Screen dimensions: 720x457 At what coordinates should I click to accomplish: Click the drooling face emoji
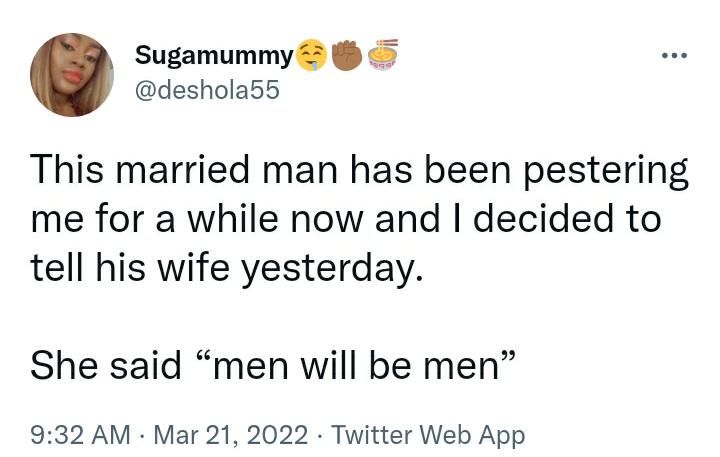312,56
